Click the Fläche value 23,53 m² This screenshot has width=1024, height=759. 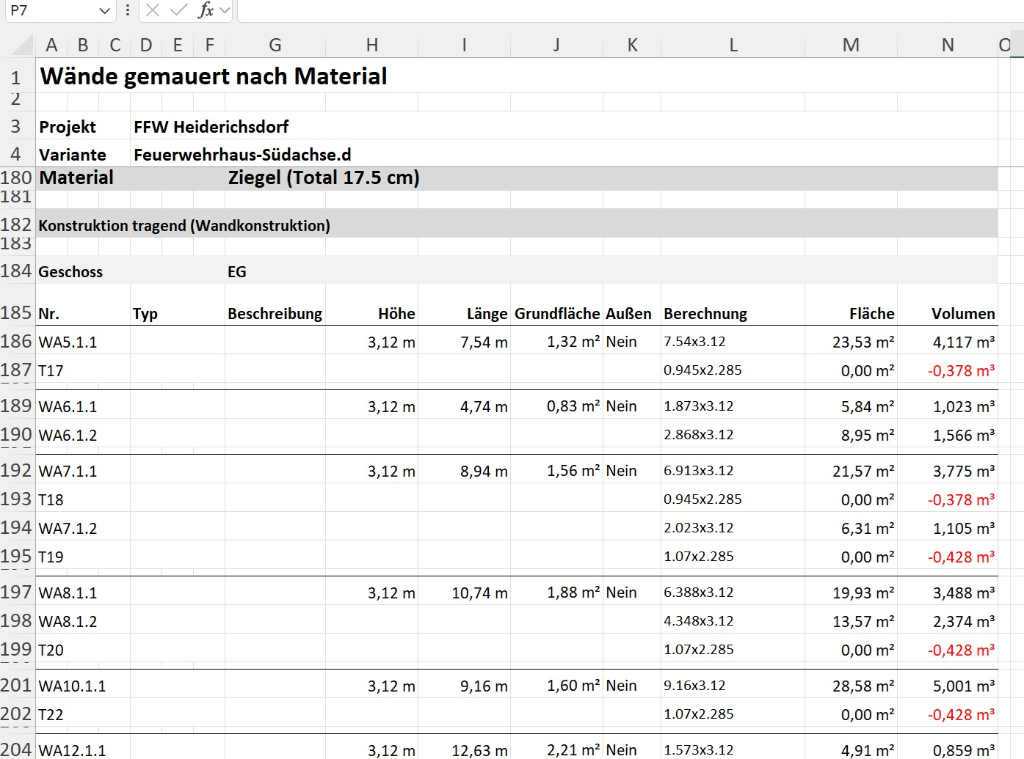[863, 342]
